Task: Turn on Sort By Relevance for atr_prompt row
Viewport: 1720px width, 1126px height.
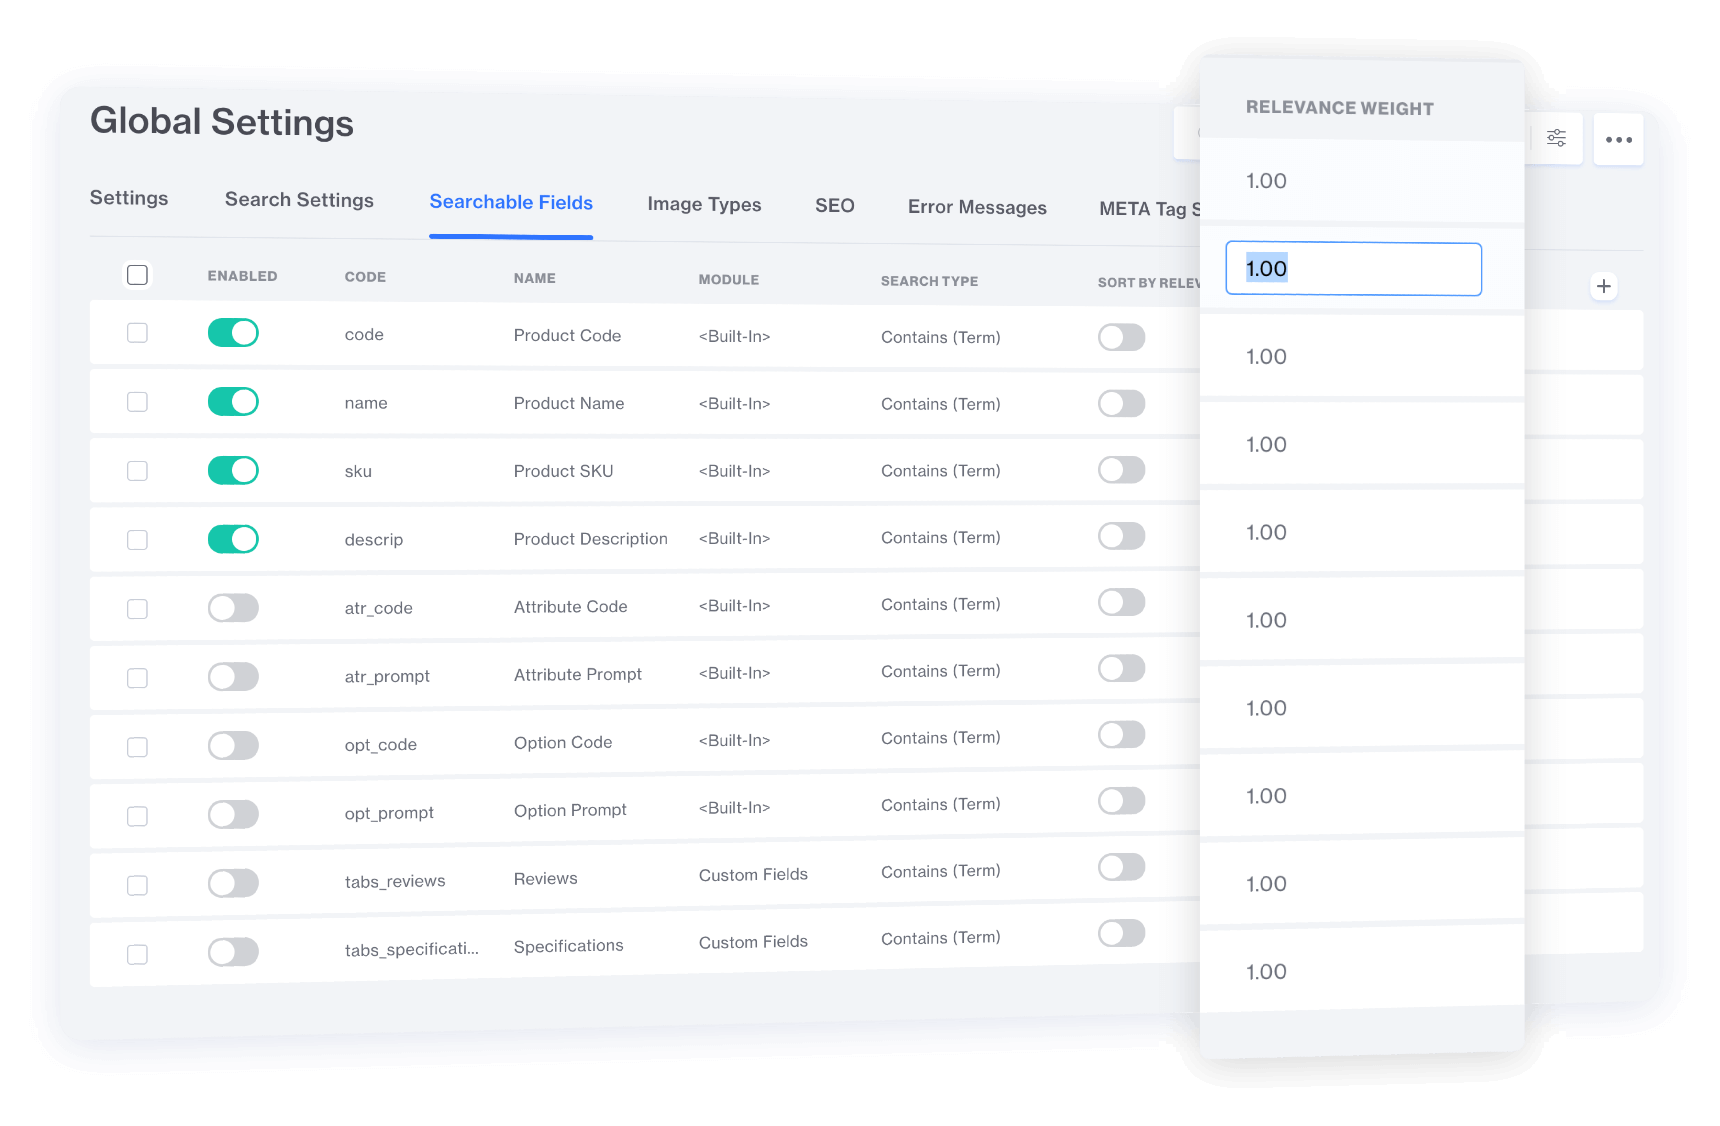Action: click(x=1121, y=668)
